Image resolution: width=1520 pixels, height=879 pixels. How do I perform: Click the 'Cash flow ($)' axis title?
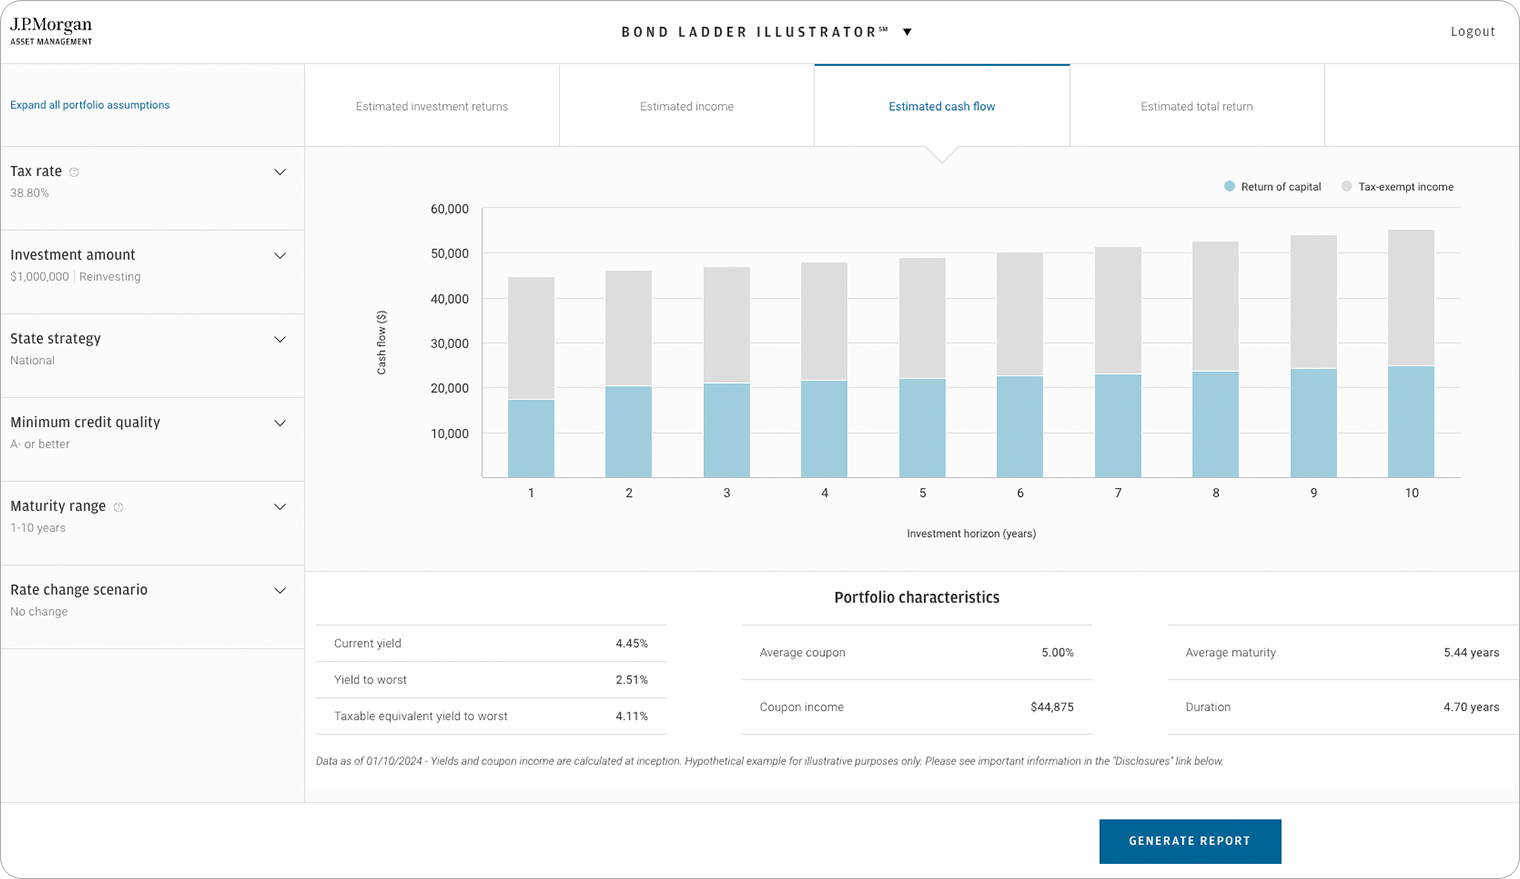tap(382, 343)
